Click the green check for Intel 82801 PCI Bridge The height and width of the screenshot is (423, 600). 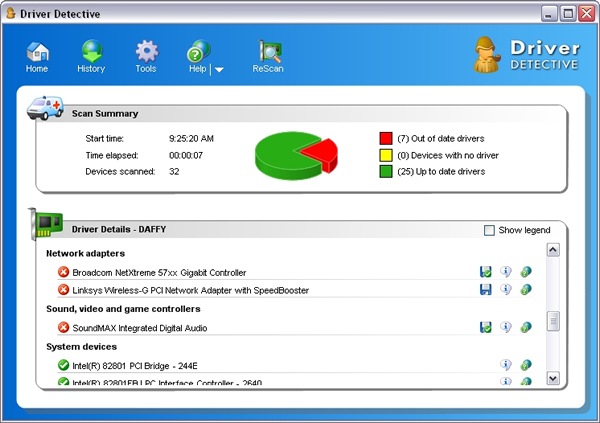tap(63, 365)
